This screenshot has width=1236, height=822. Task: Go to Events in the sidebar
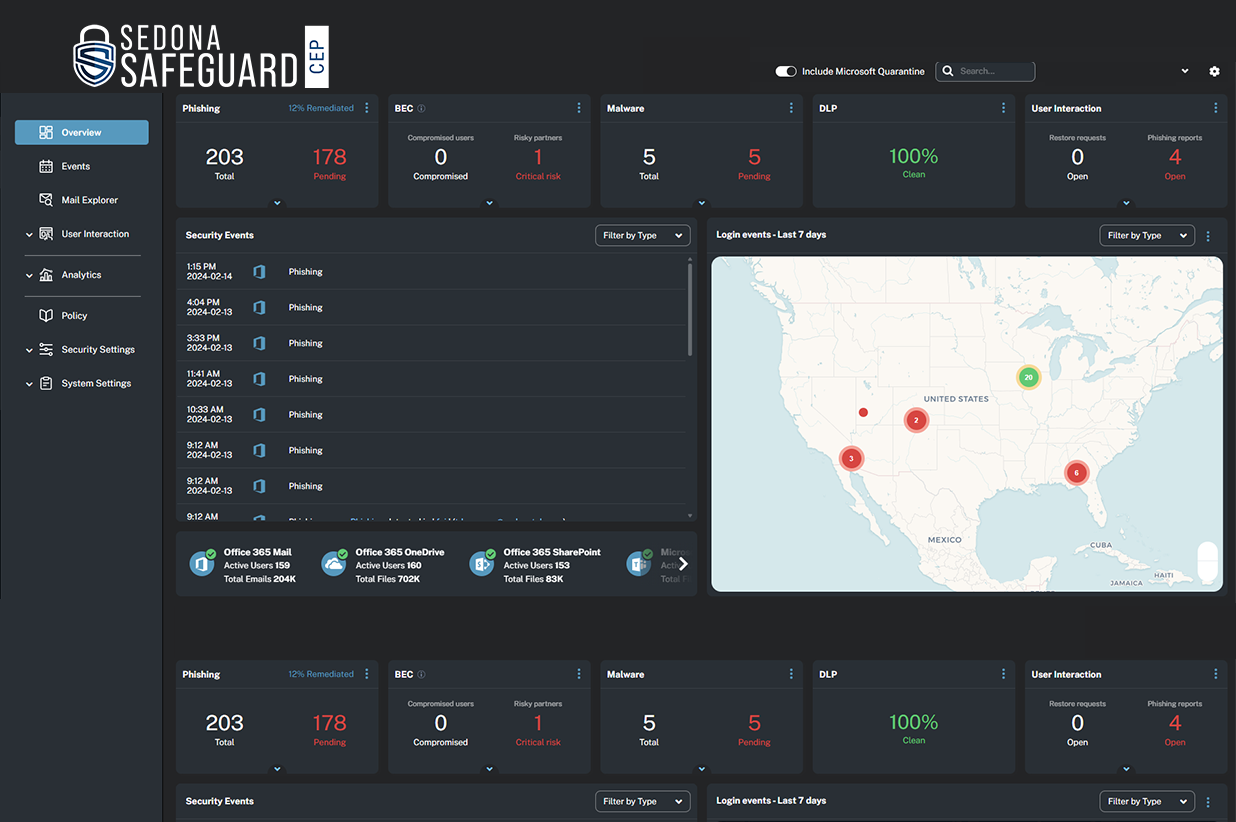[x=75, y=166]
